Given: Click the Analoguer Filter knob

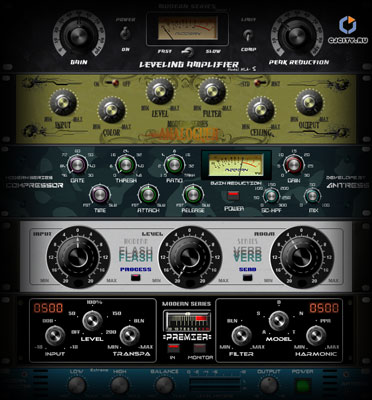Looking at the screenshot, I should (x=212, y=91).
